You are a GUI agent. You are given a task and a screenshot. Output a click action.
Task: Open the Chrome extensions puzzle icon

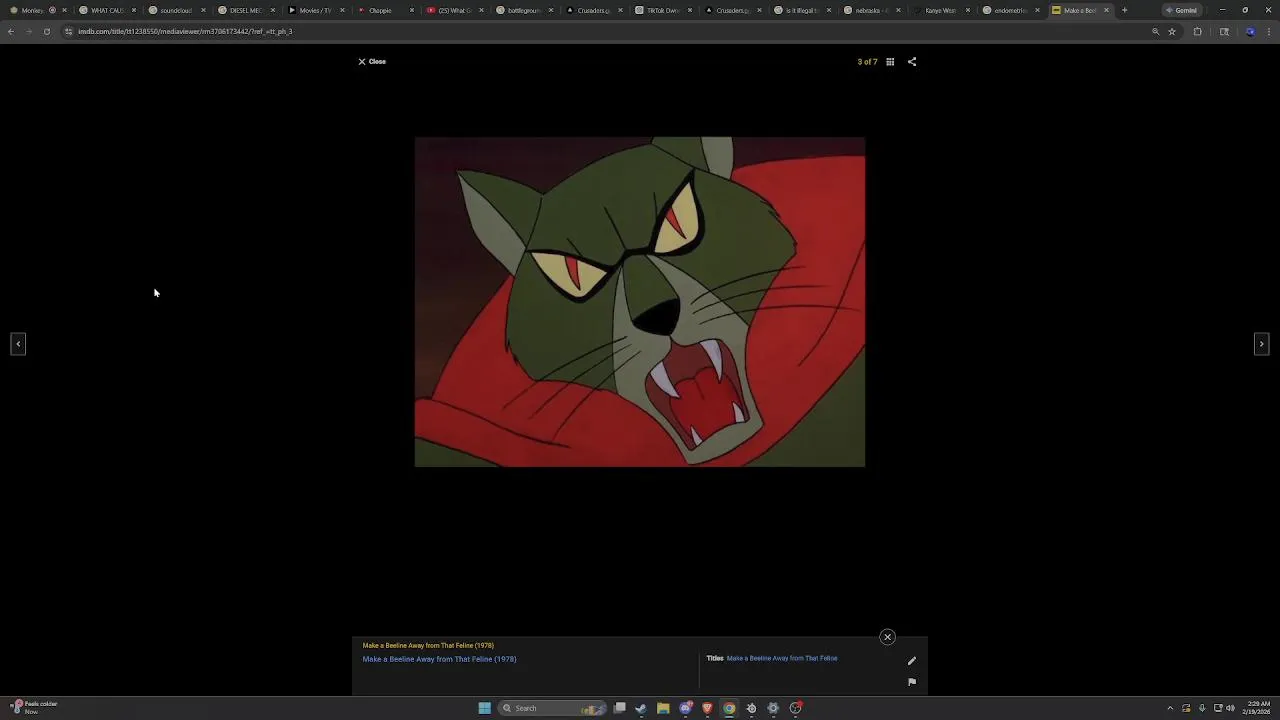pos(1197,31)
